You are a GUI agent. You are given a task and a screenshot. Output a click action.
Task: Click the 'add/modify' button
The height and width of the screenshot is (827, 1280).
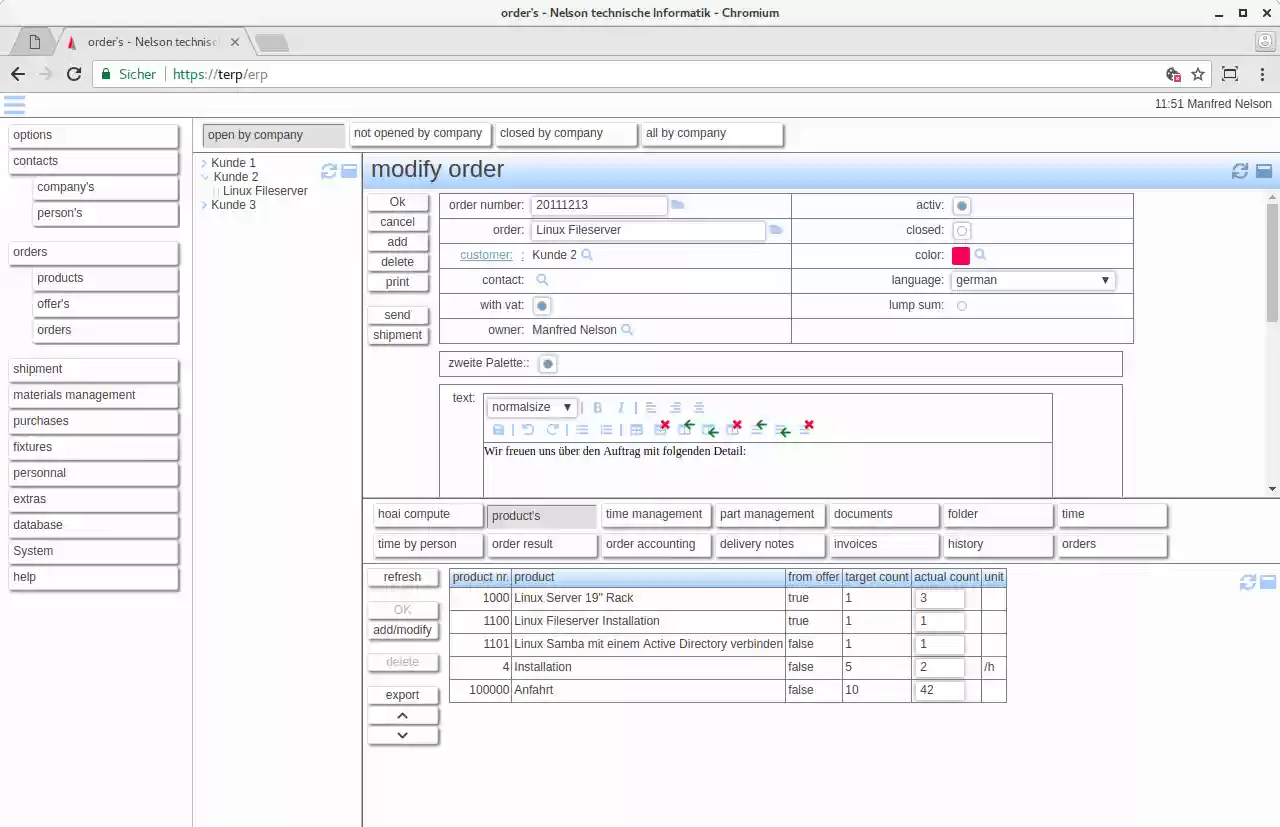[402, 630]
